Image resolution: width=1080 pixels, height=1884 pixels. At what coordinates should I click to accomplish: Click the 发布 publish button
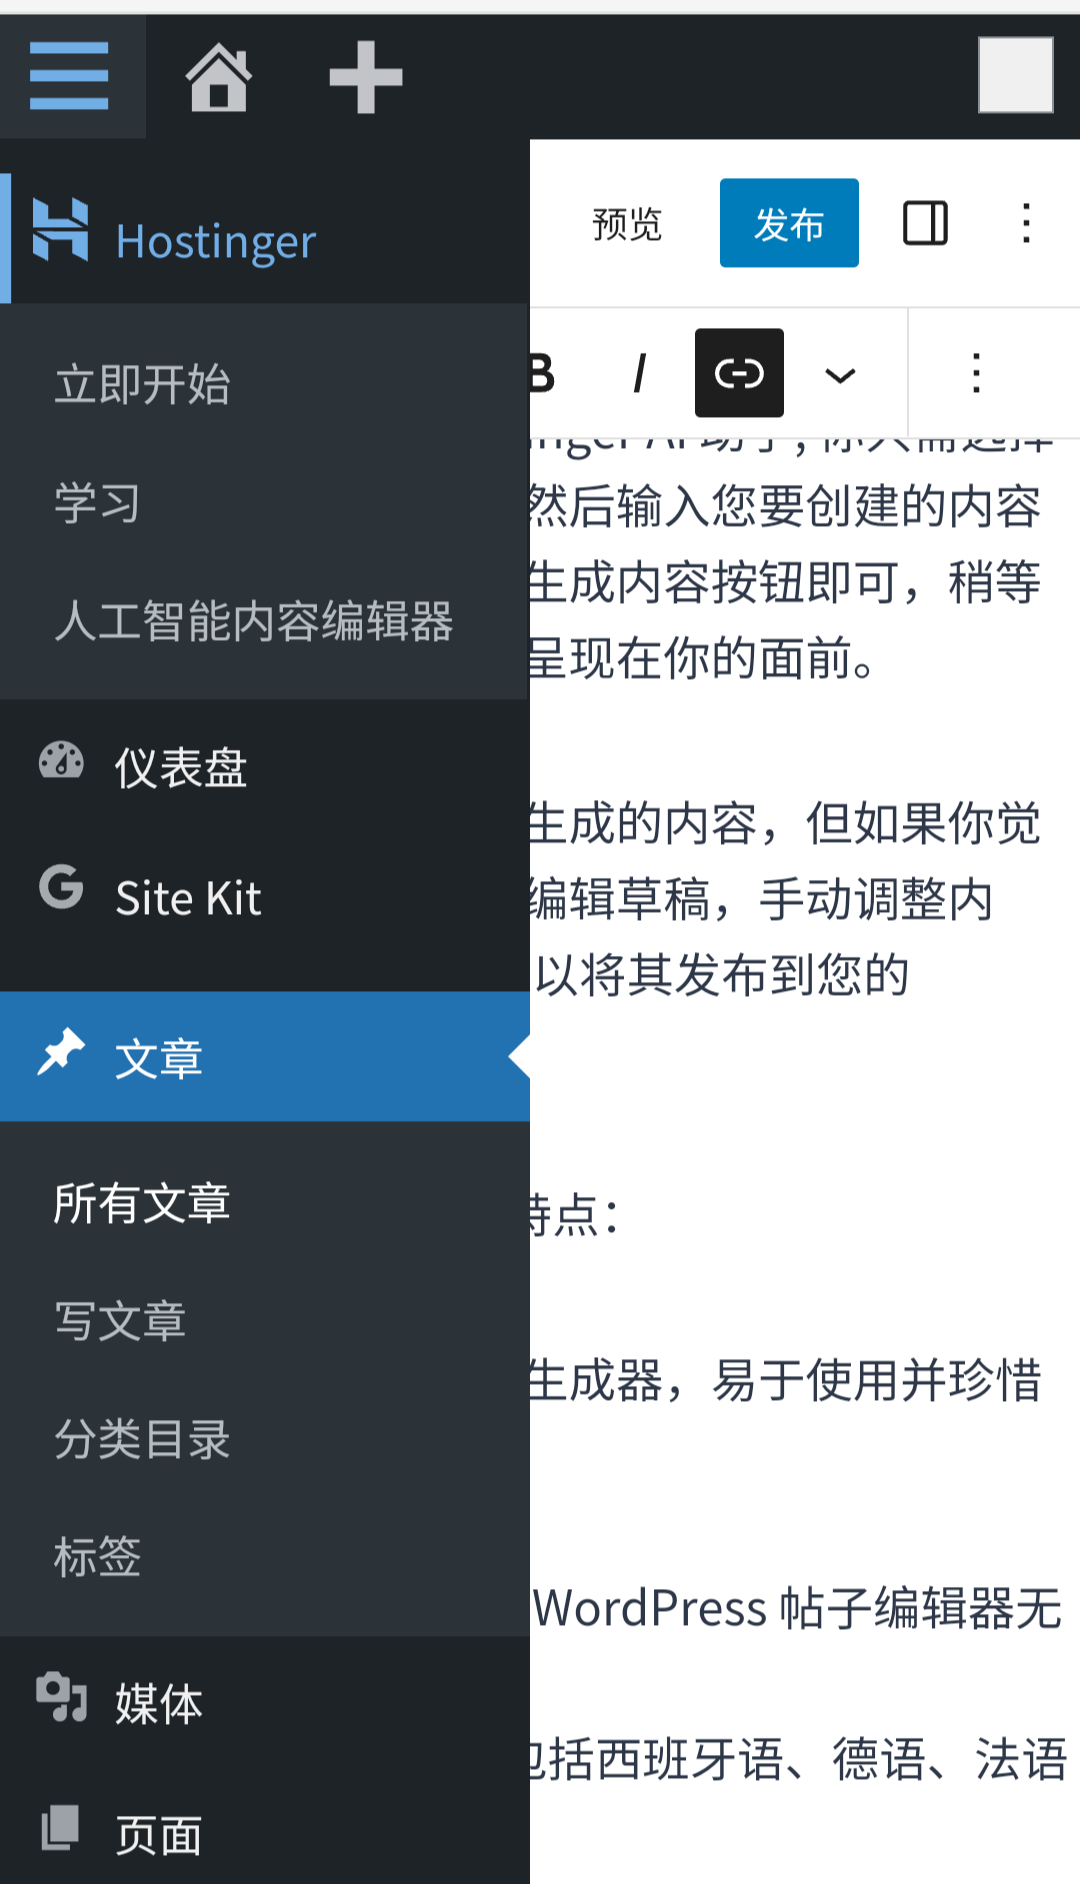tap(789, 224)
